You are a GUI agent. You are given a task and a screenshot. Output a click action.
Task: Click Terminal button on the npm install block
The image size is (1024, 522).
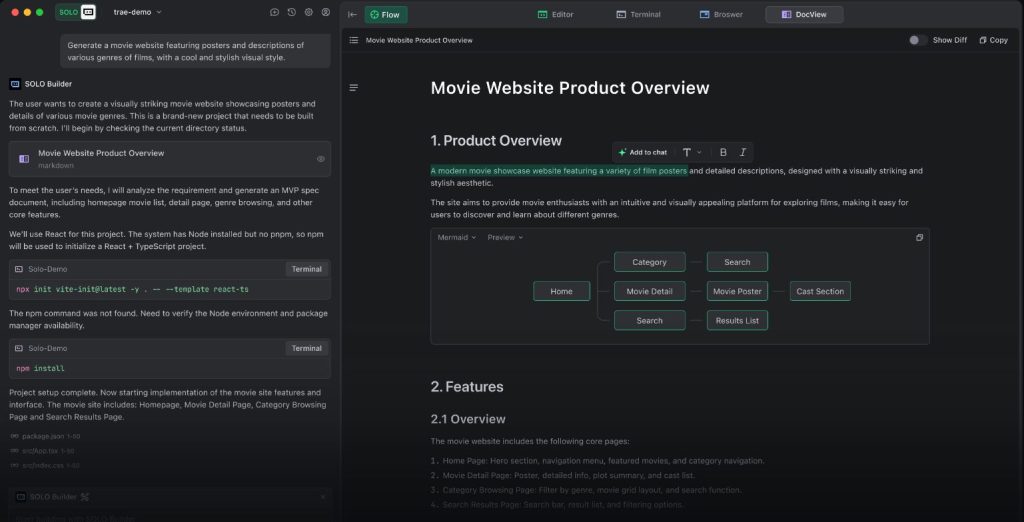[306, 348]
